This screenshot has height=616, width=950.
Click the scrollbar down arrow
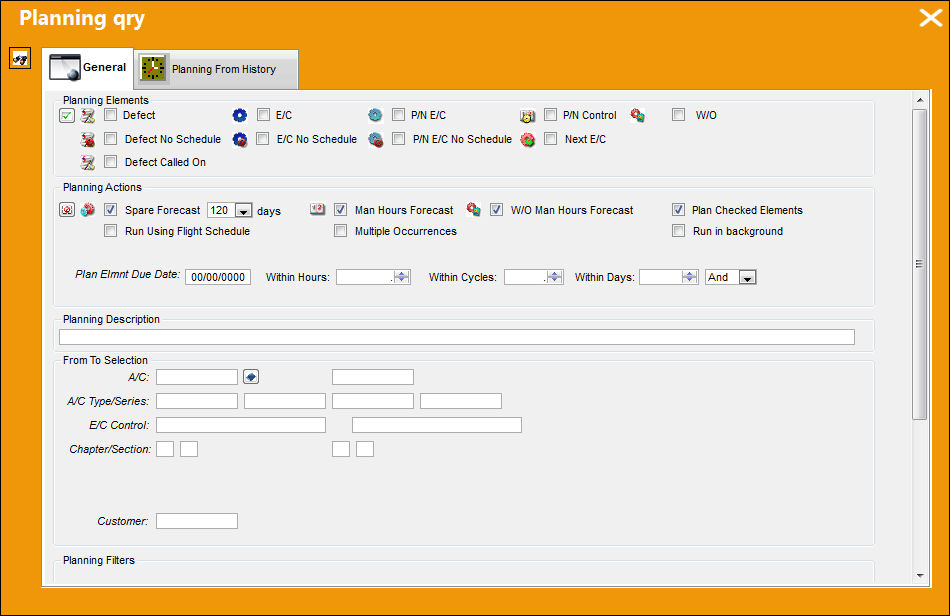click(920, 575)
